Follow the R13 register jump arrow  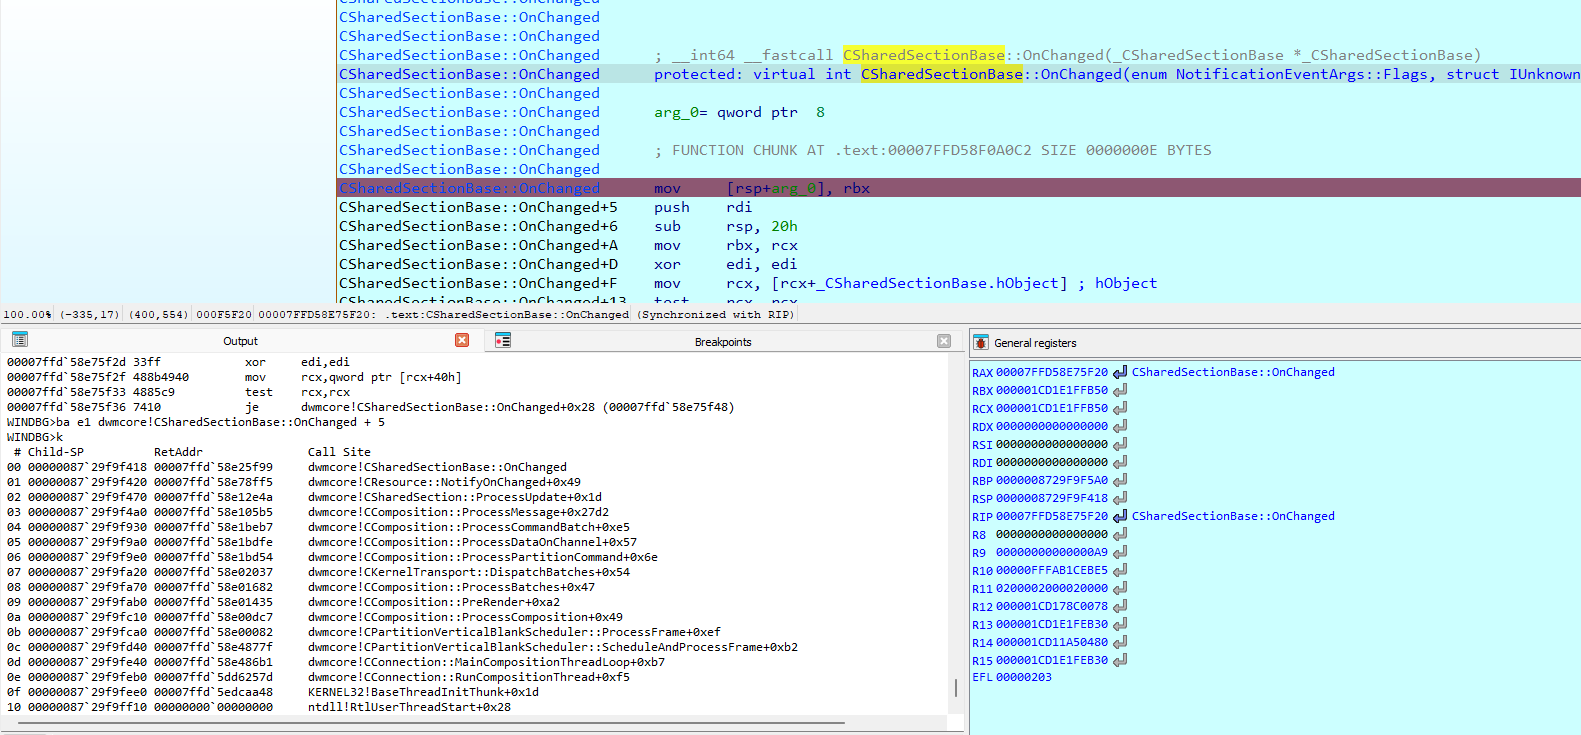point(1120,624)
